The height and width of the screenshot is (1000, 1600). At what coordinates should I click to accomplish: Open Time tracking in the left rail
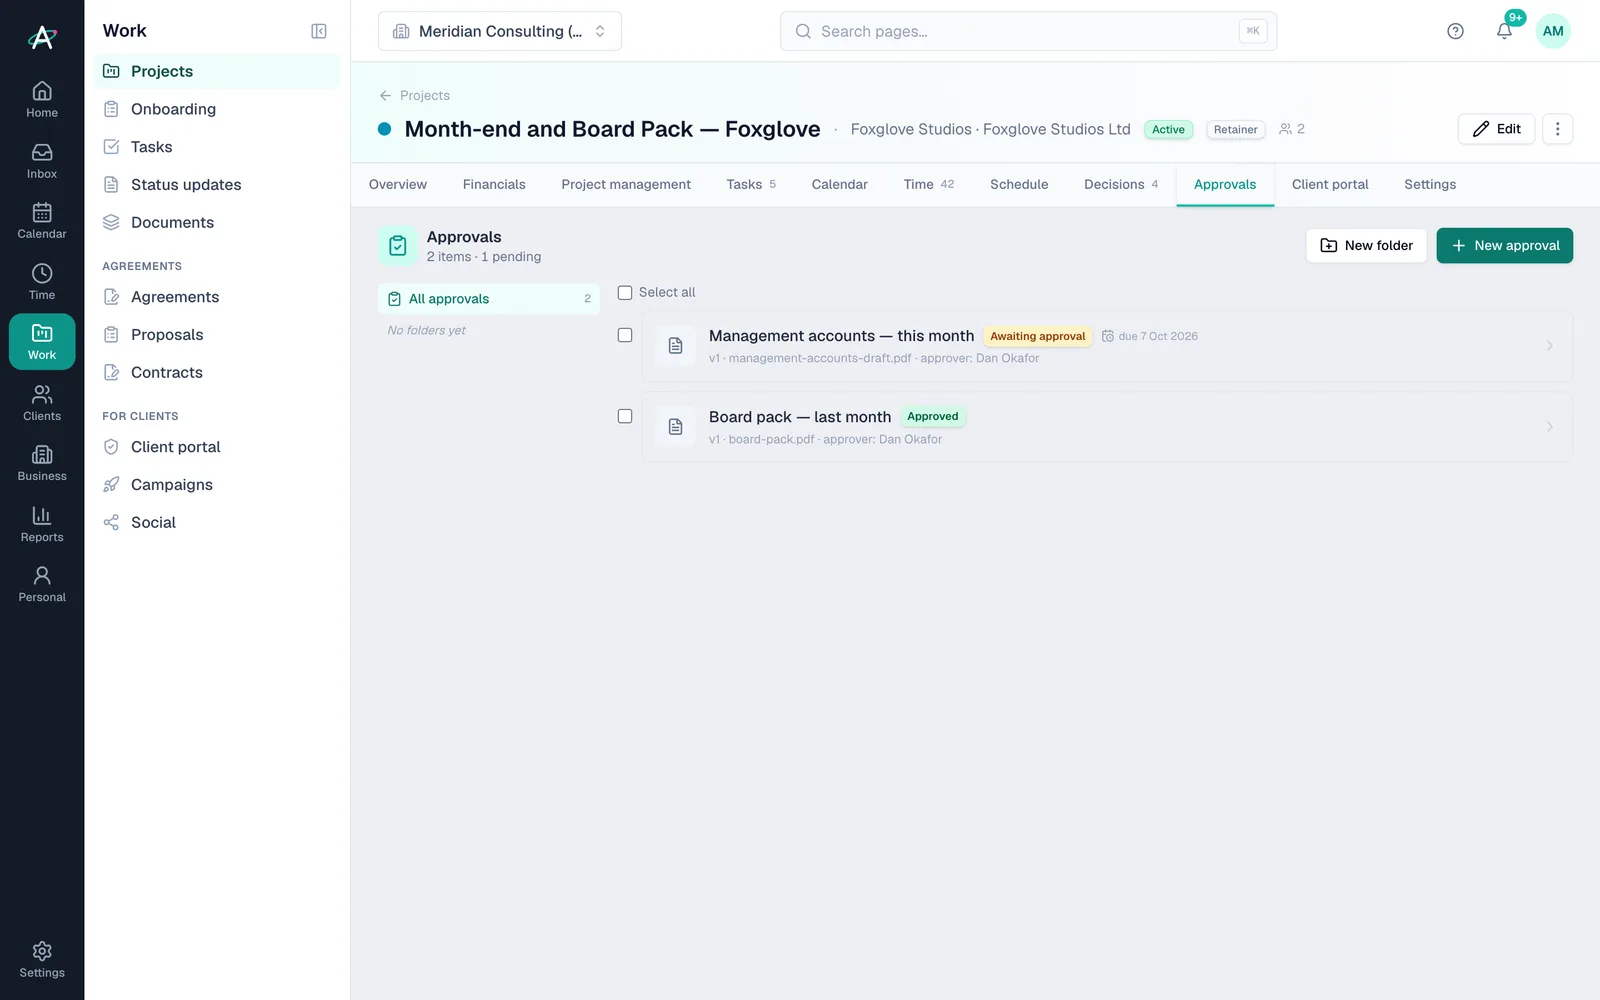coord(42,282)
